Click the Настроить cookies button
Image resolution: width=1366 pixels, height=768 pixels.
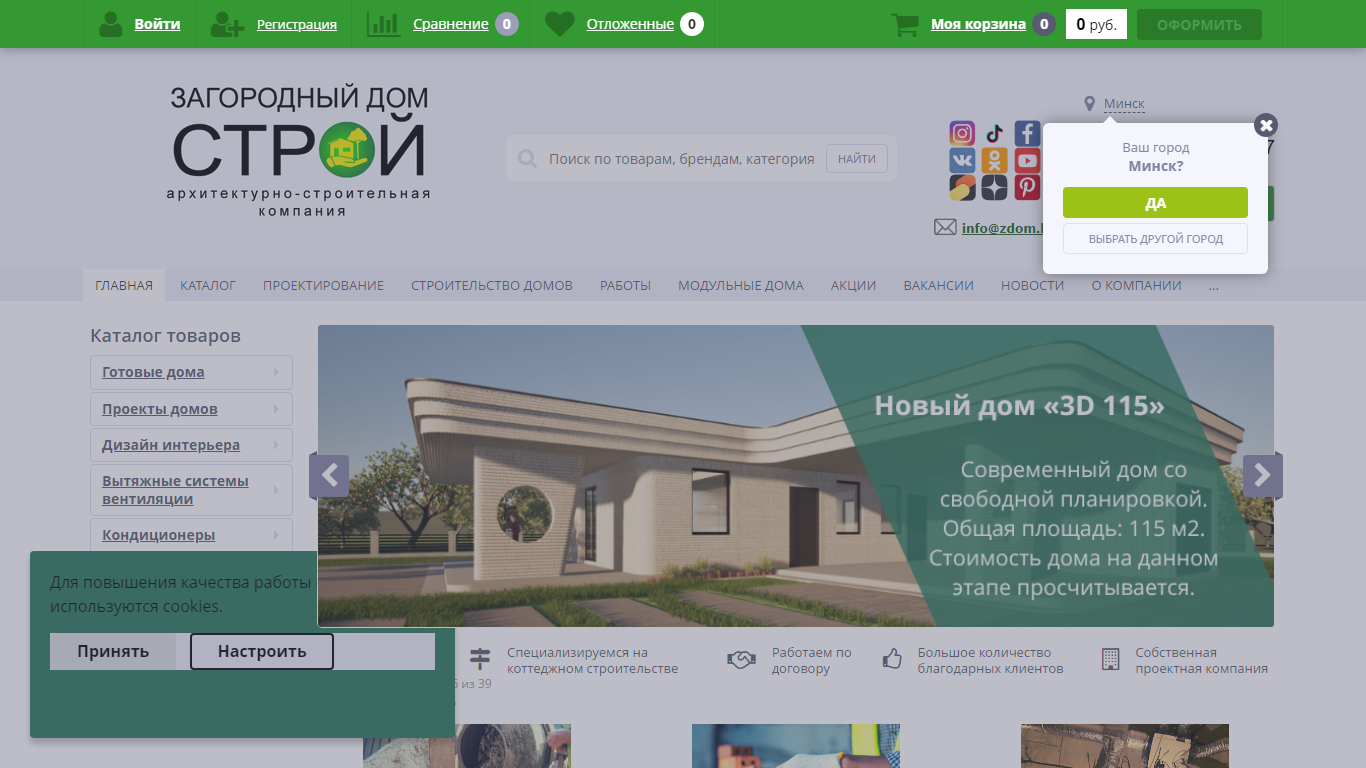(262, 651)
